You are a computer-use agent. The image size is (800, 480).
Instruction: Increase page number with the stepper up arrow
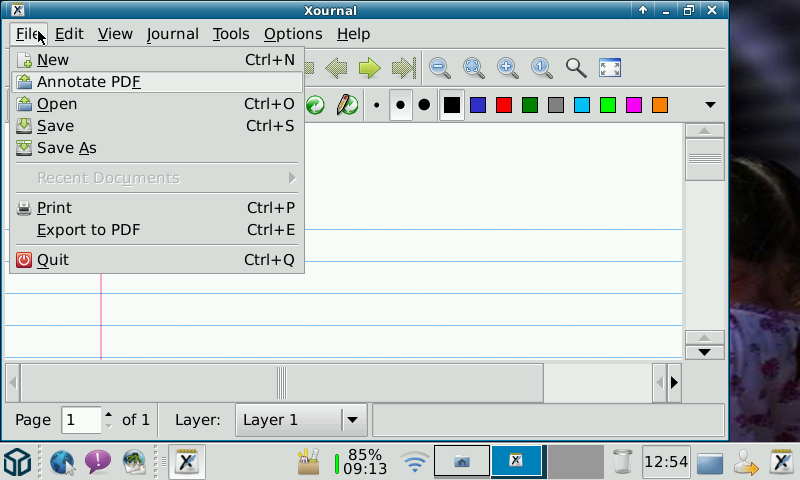tap(109, 414)
